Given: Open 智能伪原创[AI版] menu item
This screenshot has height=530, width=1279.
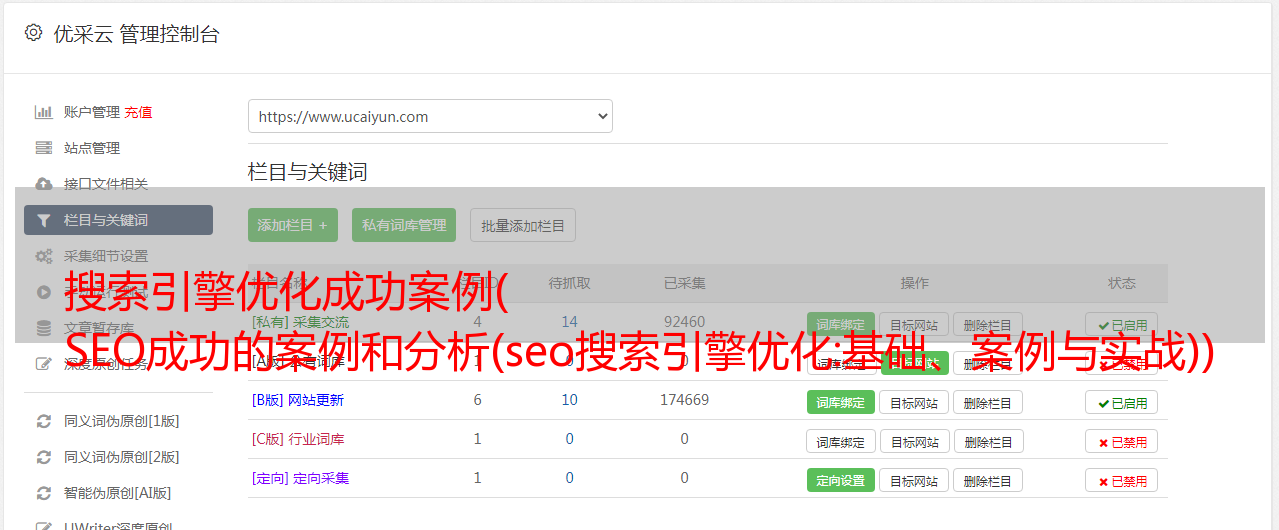Looking at the screenshot, I should point(118,493).
